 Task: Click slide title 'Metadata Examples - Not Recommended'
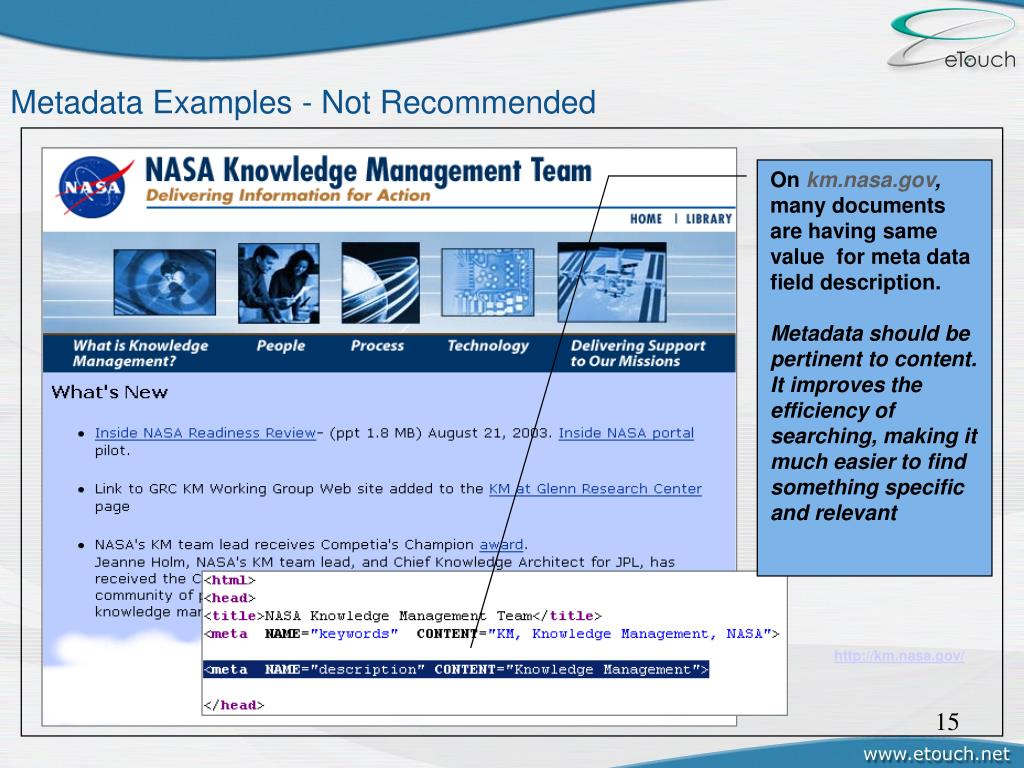pos(304,103)
